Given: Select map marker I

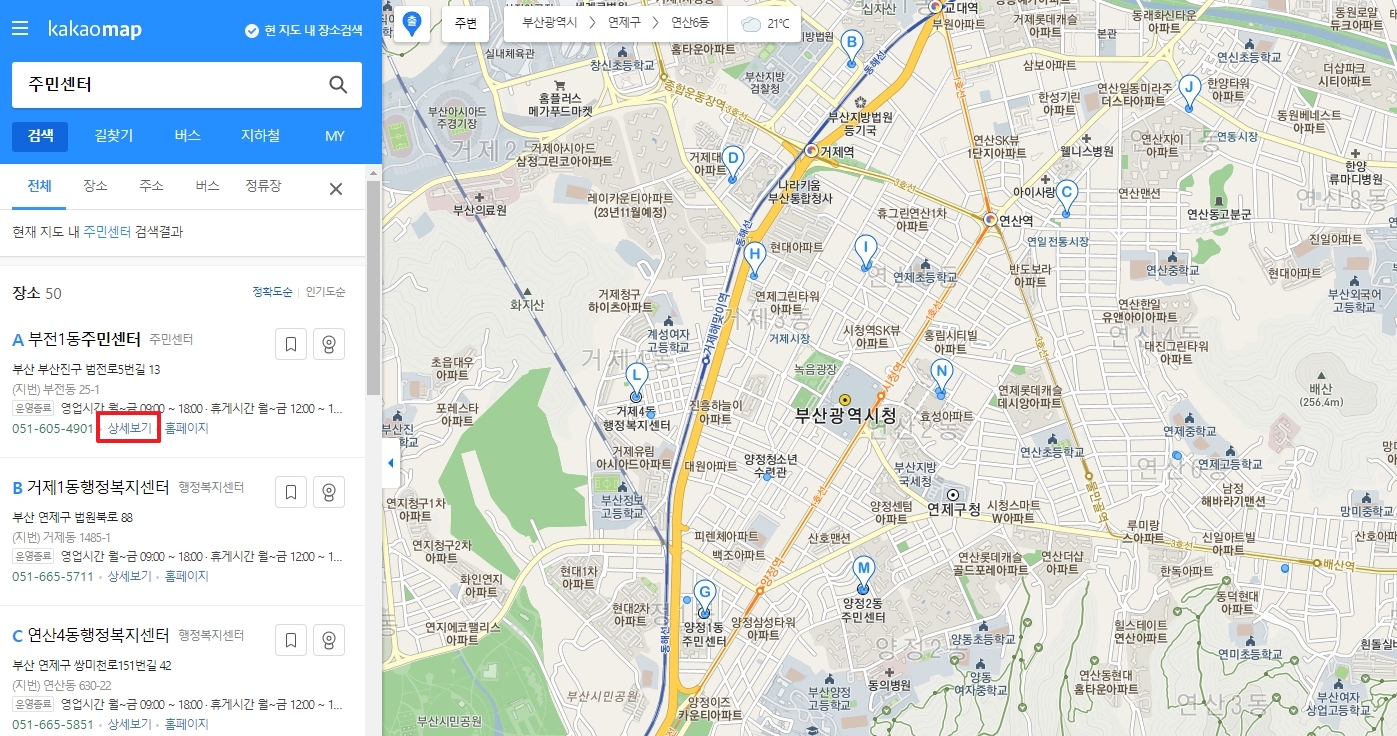Looking at the screenshot, I should coord(867,252).
